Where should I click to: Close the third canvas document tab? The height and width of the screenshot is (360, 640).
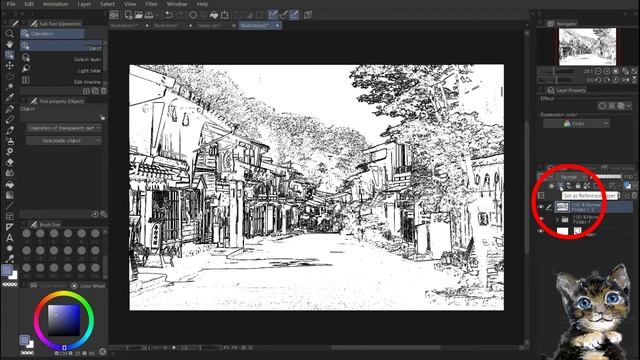click(234, 25)
